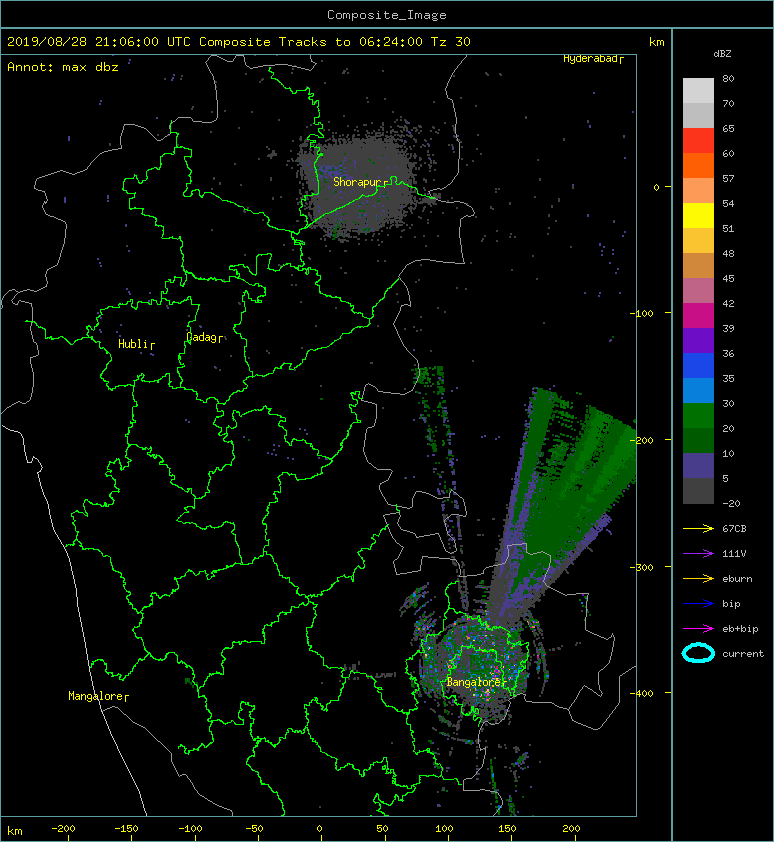Screen dimensions: 774x842
Task: Click the 'Tracks to 06:24:00' header text
Action: [x=351, y=42]
